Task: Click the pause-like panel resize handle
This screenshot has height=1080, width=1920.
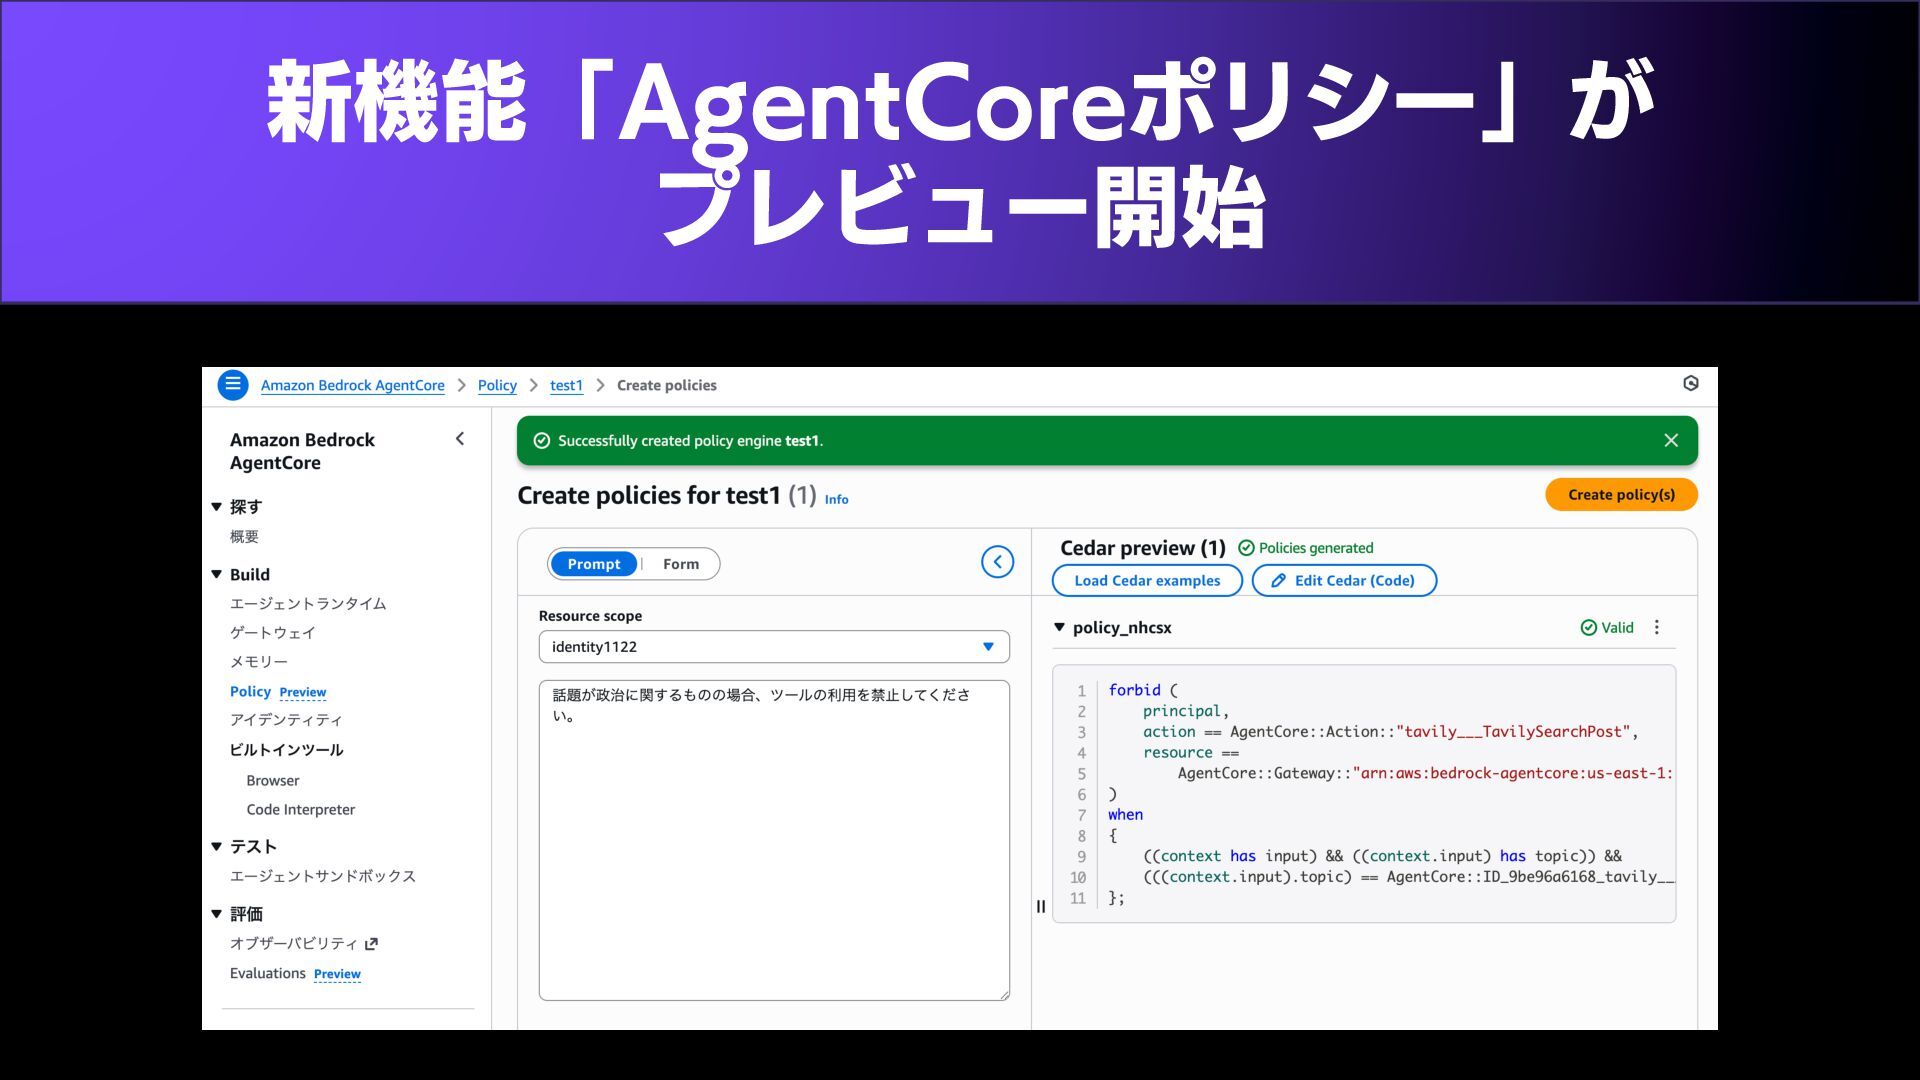Action: tap(1041, 906)
